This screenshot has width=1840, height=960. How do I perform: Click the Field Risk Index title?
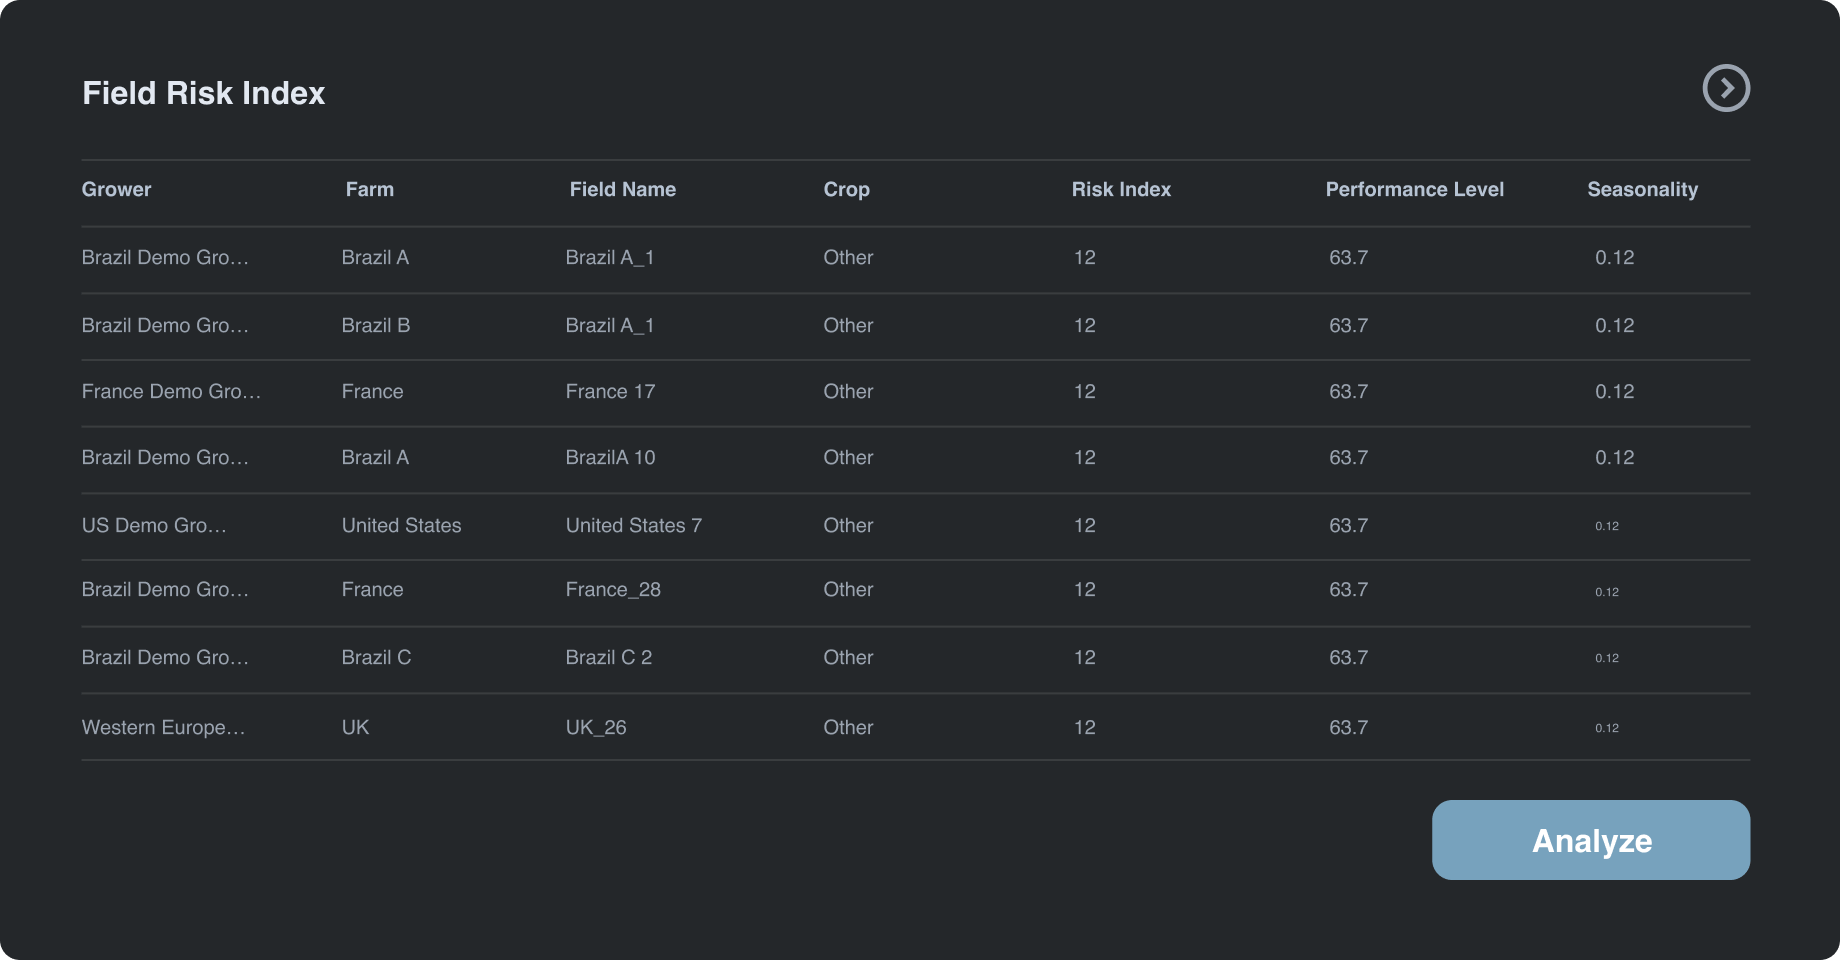(203, 93)
